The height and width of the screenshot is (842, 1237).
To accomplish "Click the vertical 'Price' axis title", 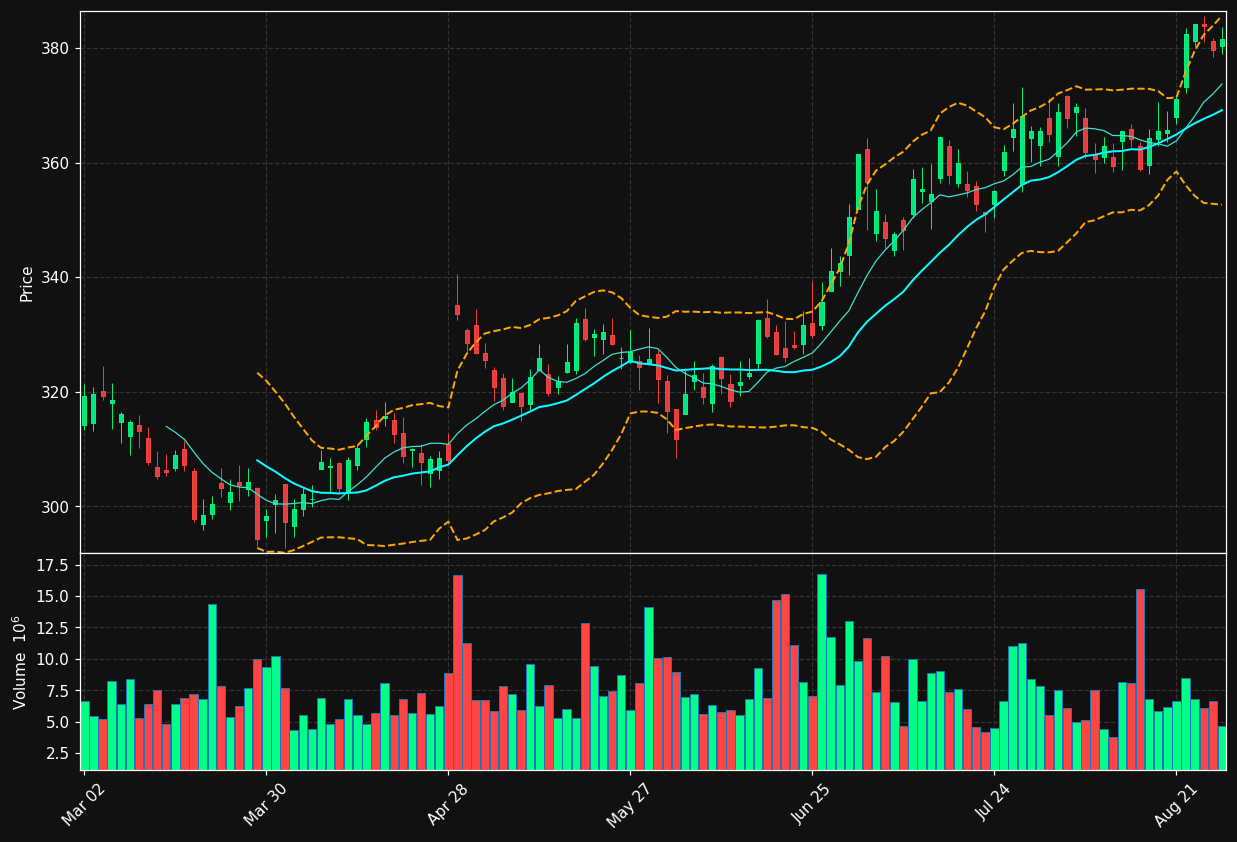I will point(27,284).
